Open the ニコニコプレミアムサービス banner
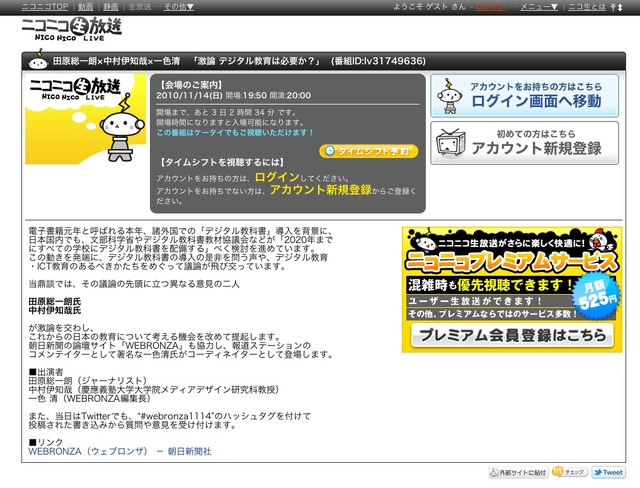 (512, 289)
